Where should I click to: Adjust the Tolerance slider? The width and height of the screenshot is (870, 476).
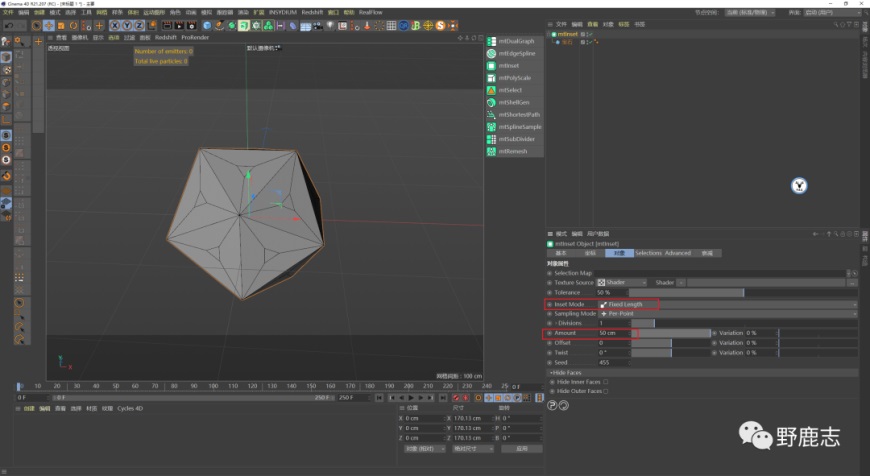pos(743,292)
